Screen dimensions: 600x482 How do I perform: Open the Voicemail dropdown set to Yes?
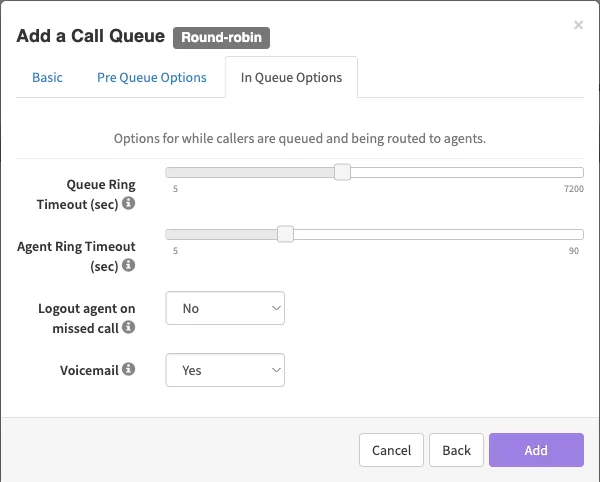pyautogui.click(x=225, y=370)
